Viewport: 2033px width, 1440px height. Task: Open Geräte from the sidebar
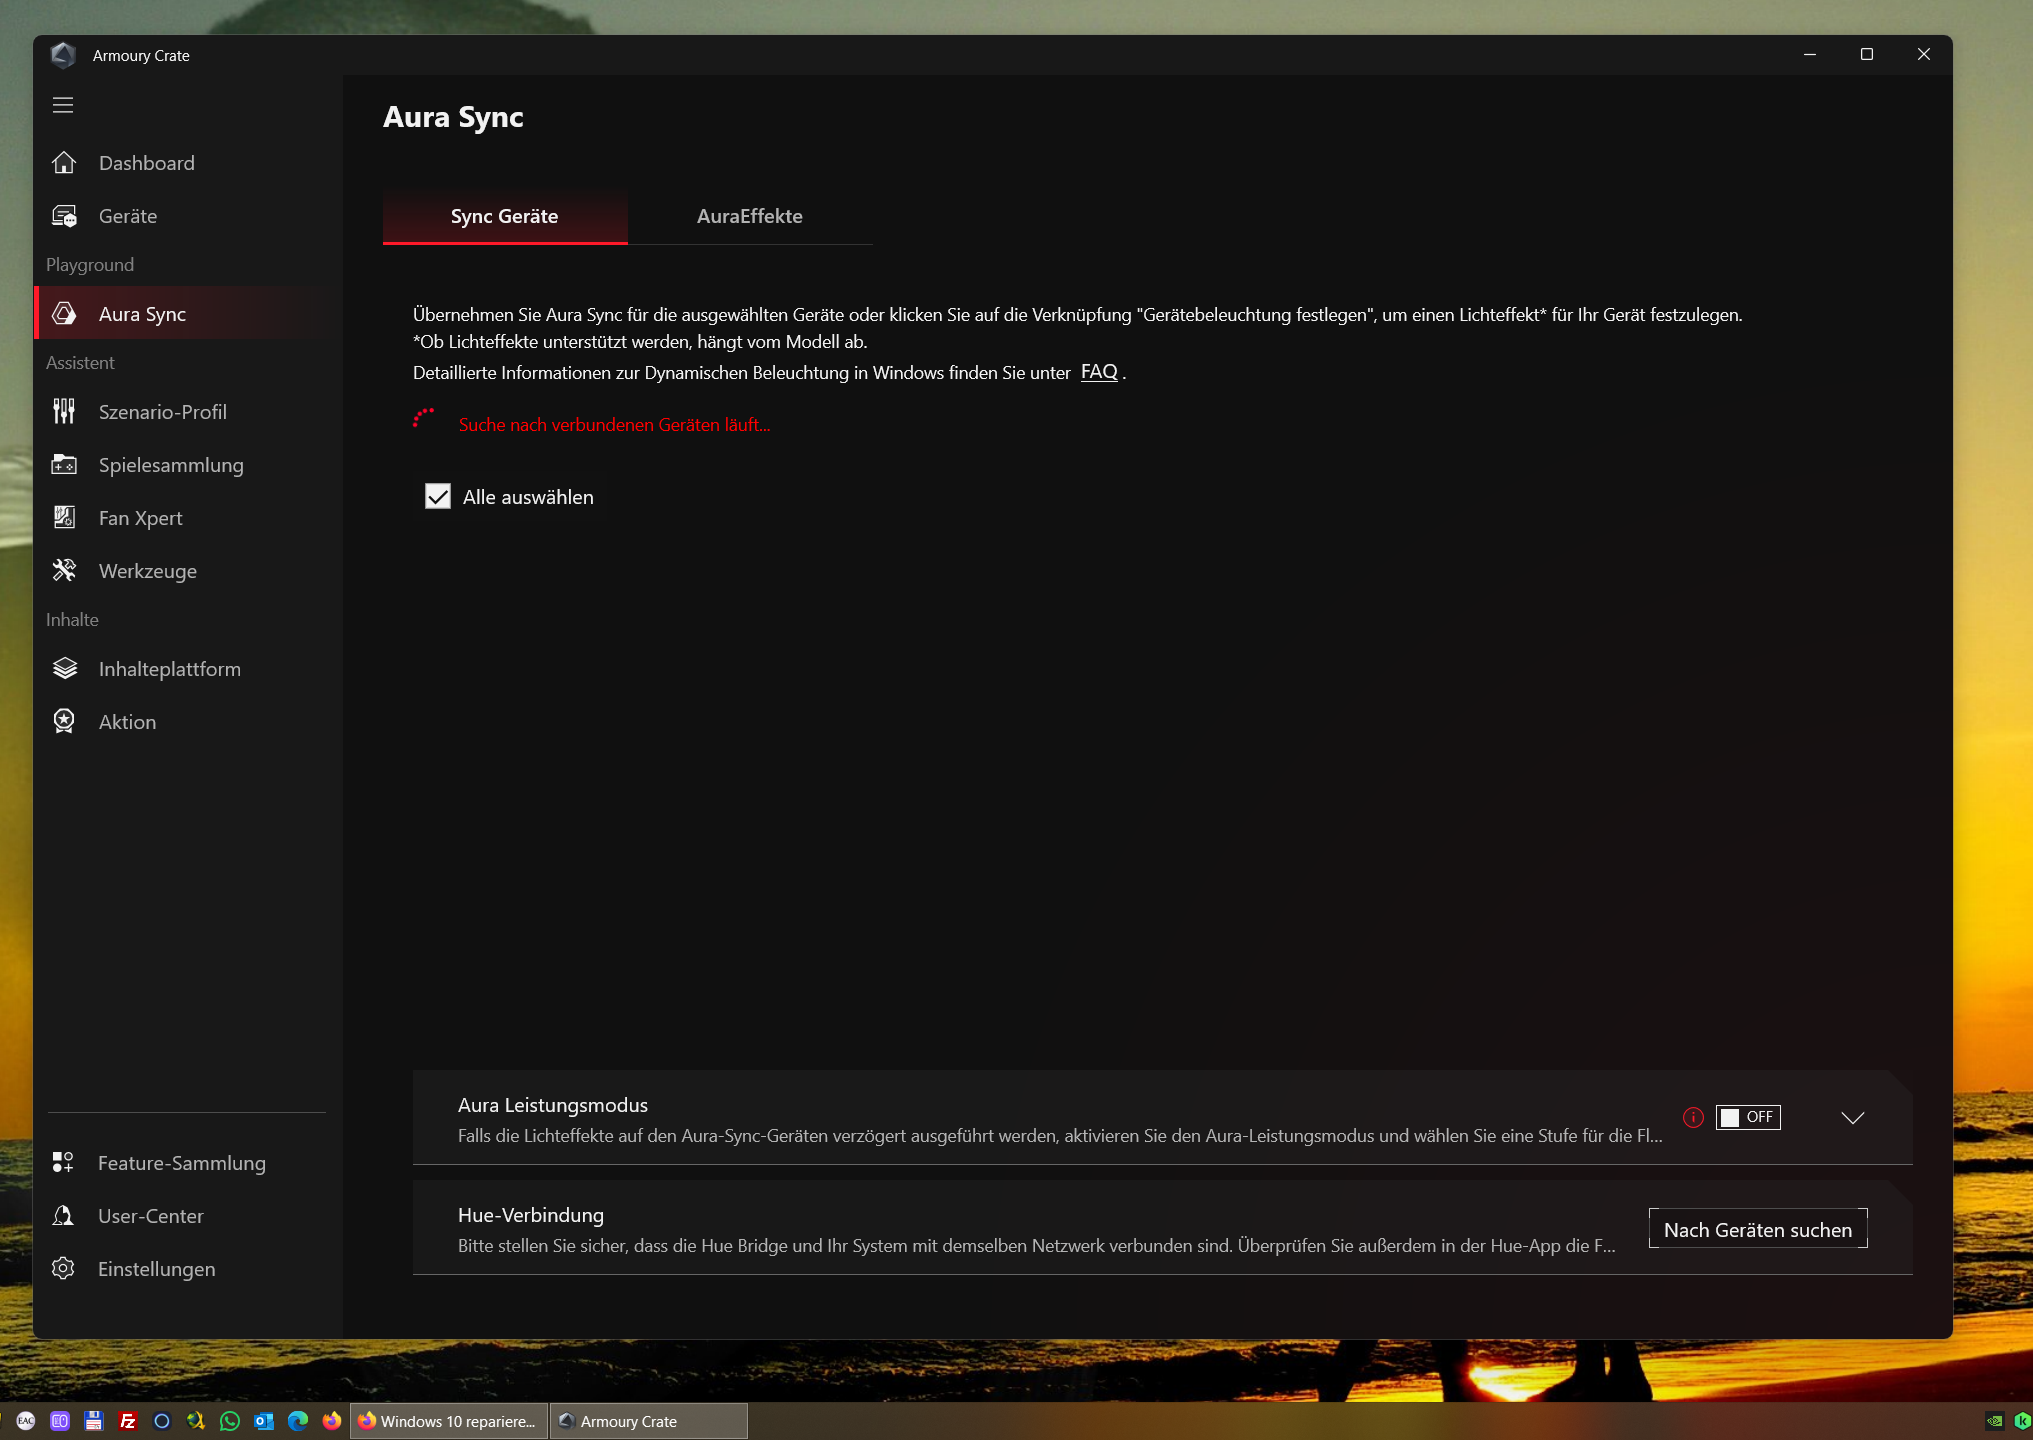click(x=64, y=215)
